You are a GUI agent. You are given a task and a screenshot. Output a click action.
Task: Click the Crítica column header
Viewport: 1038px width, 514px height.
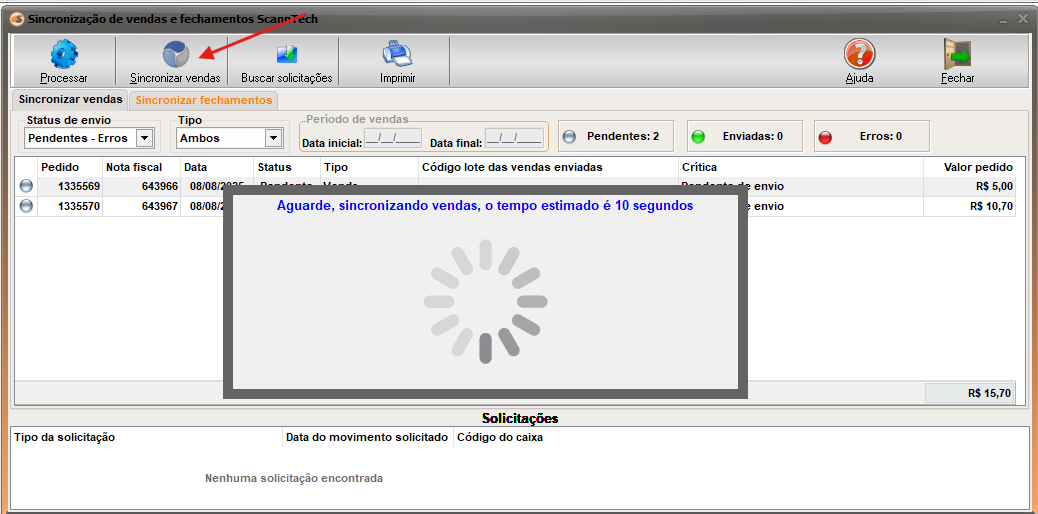click(699, 167)
